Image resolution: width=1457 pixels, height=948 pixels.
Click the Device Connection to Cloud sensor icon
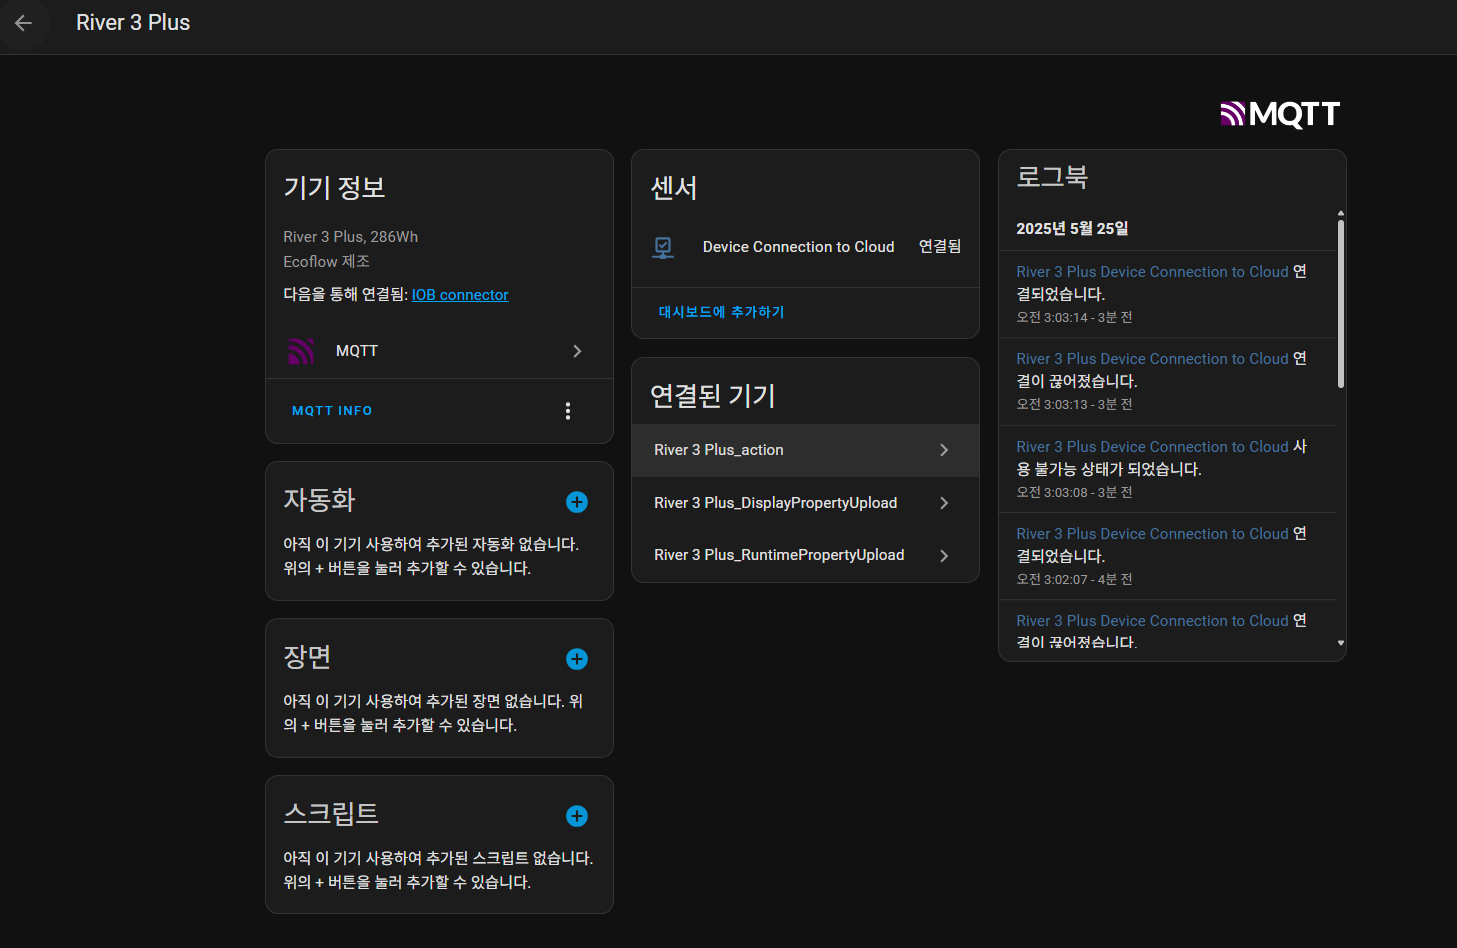tap(663, 247)
